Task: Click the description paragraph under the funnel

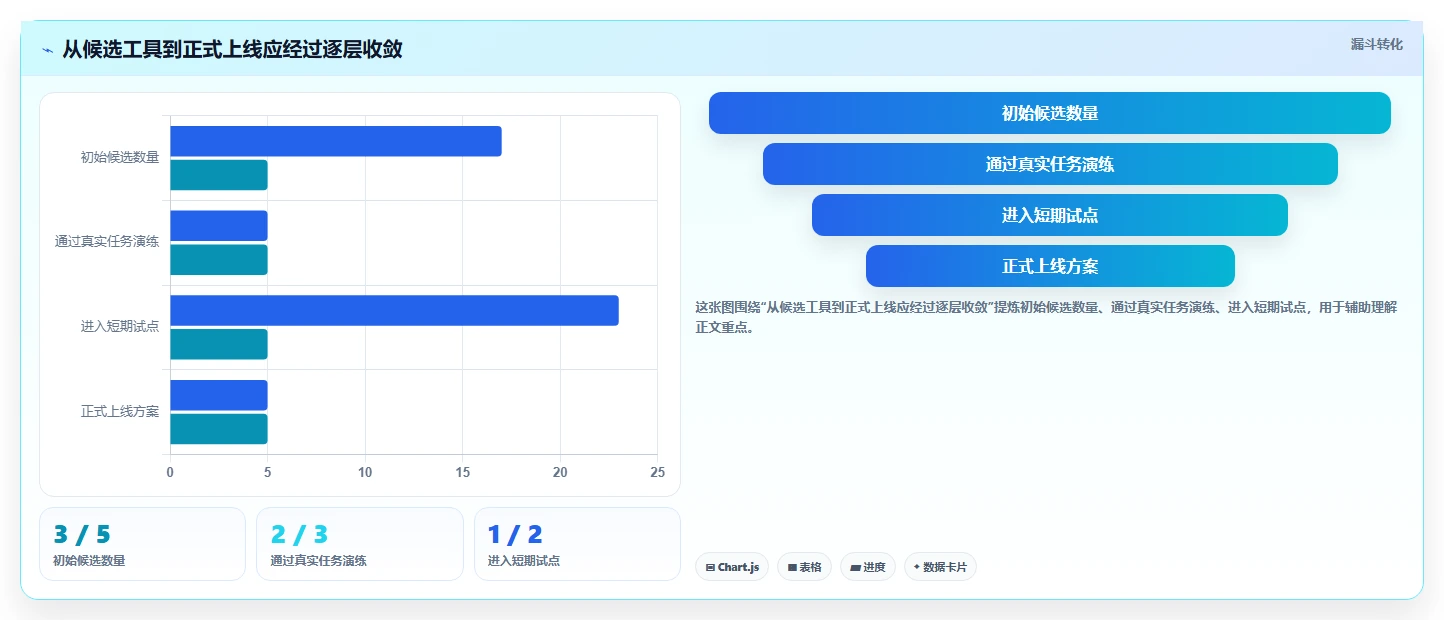Action: [x=1045, y=317]
